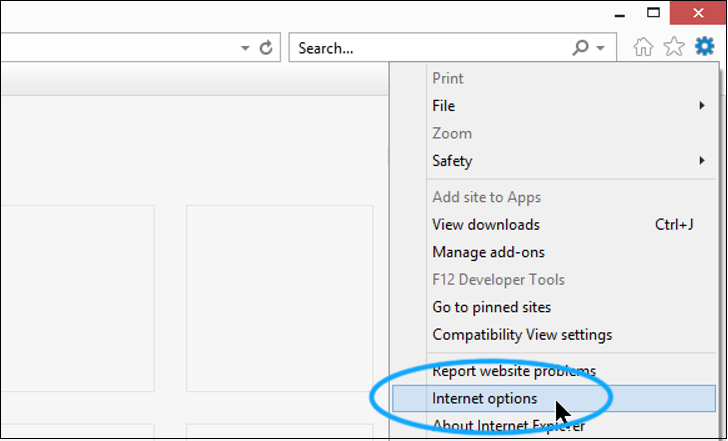This screenshot has width=728, height=441.
Task: Close the Internet Explorer window
Action: pyautogui.click(x=697, y=13)
